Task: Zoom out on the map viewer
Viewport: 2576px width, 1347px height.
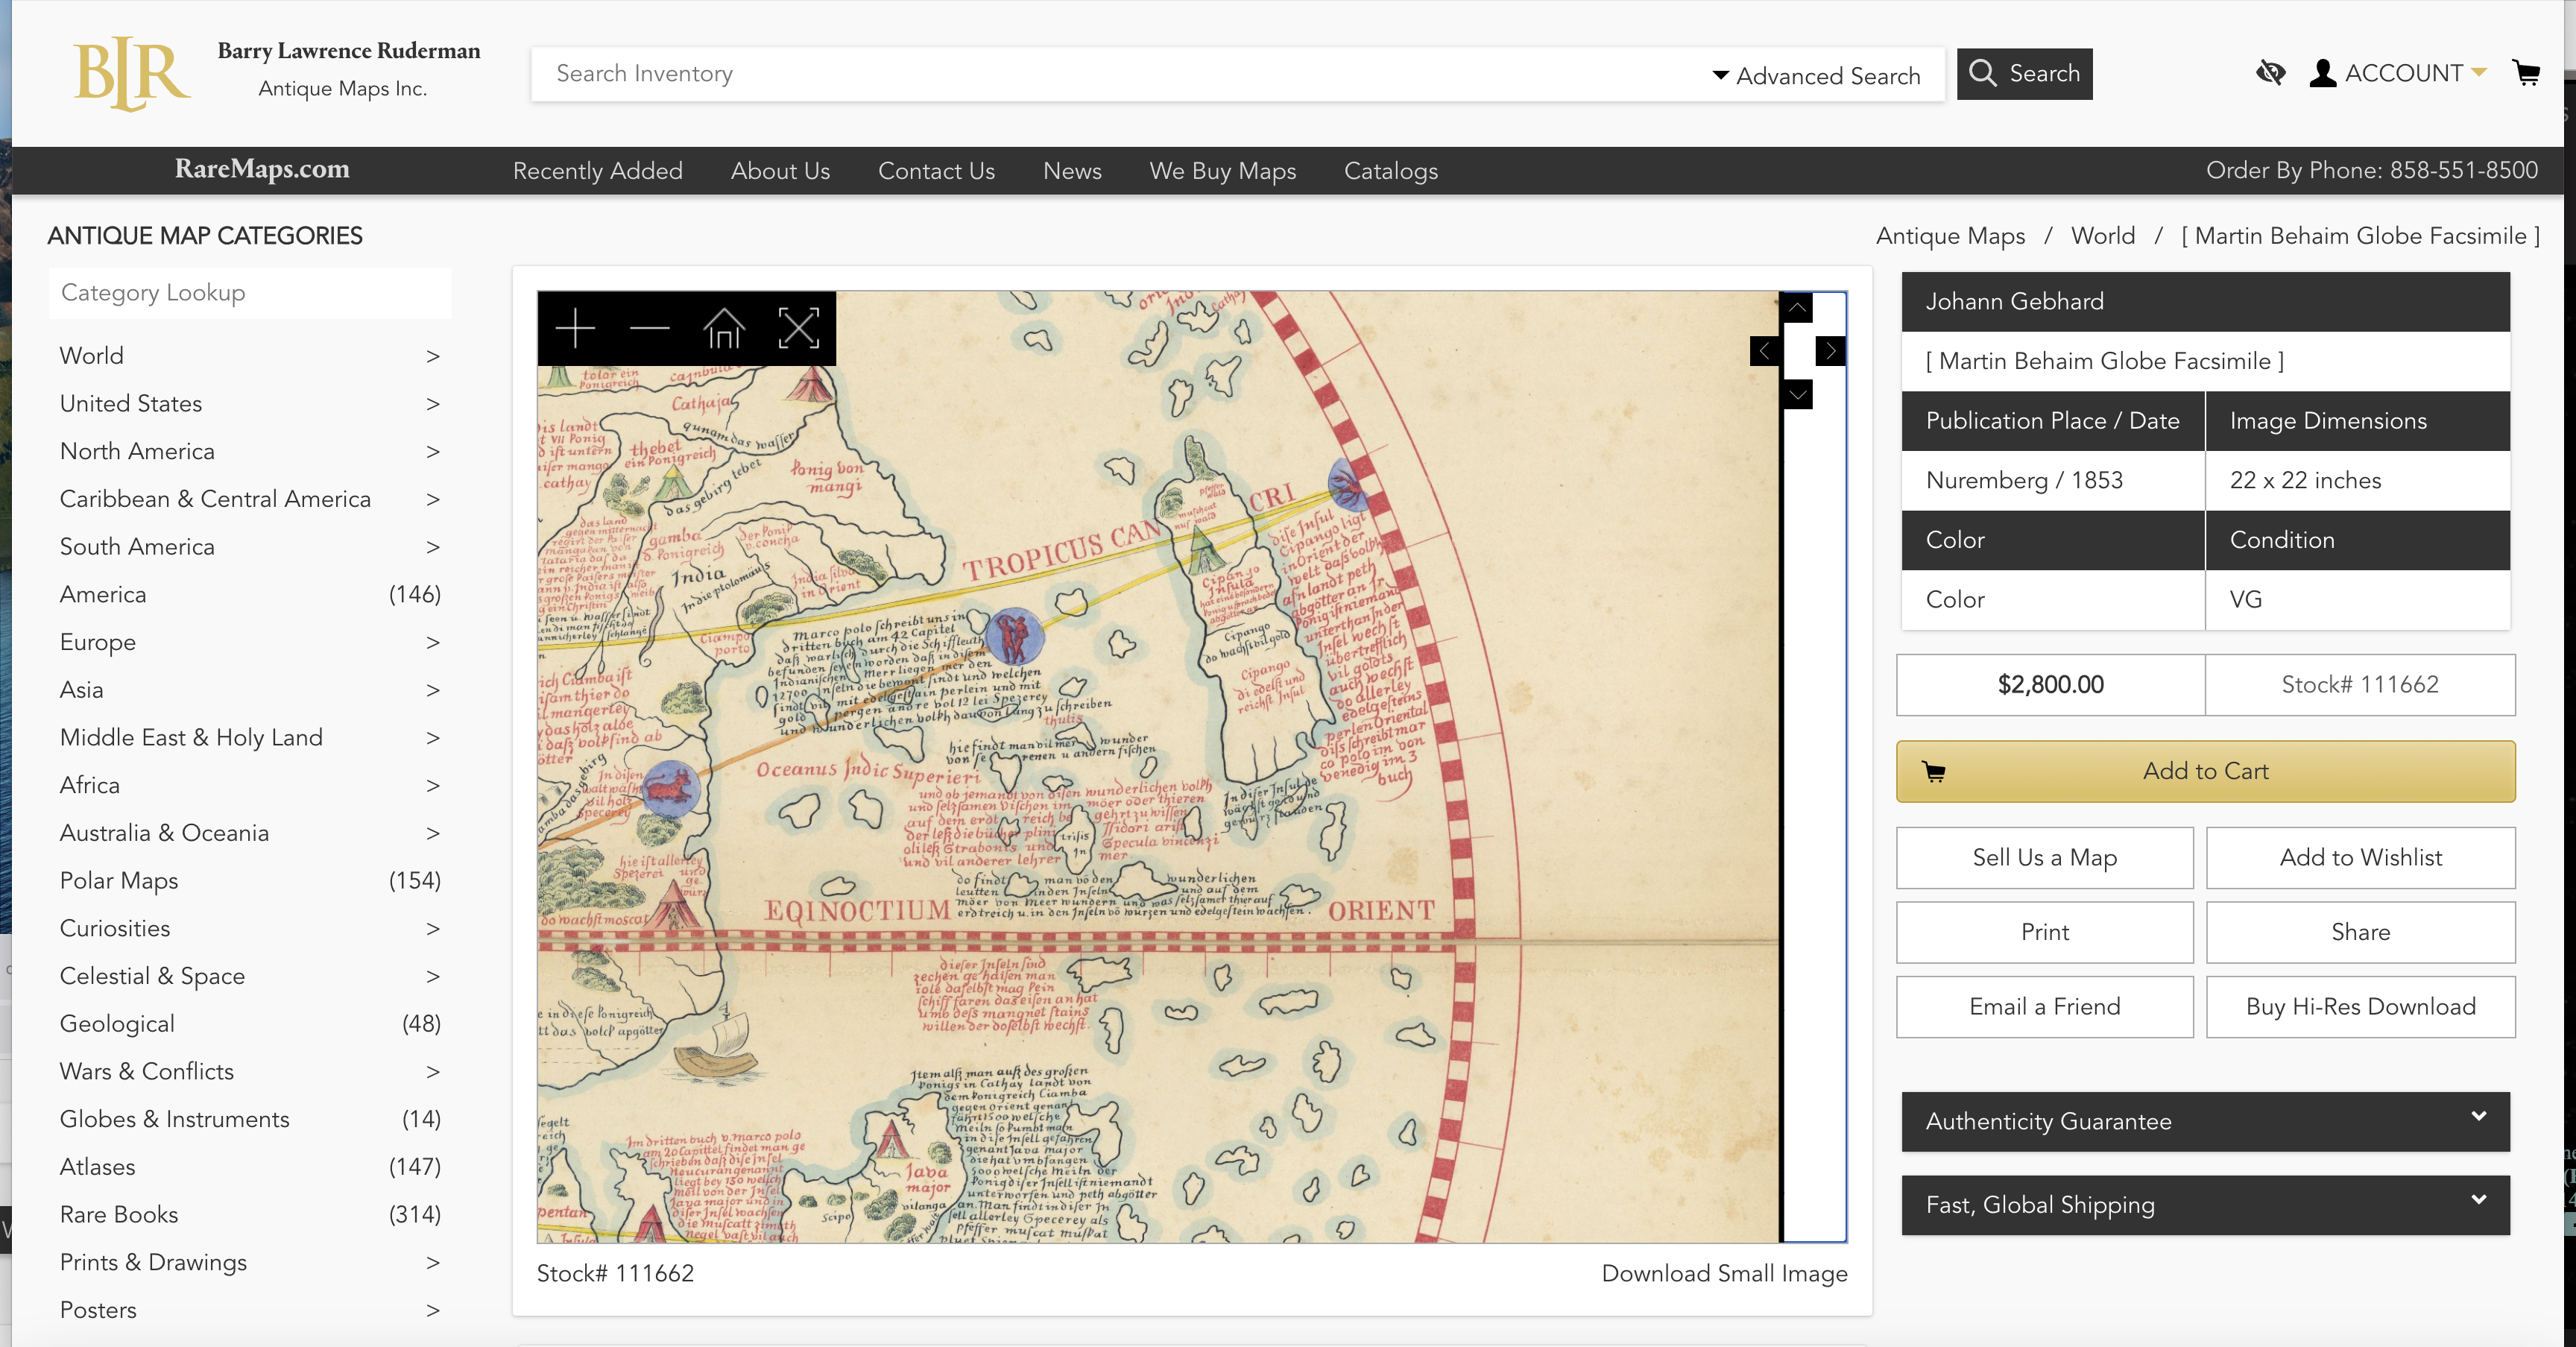Action: coord(649,328)
